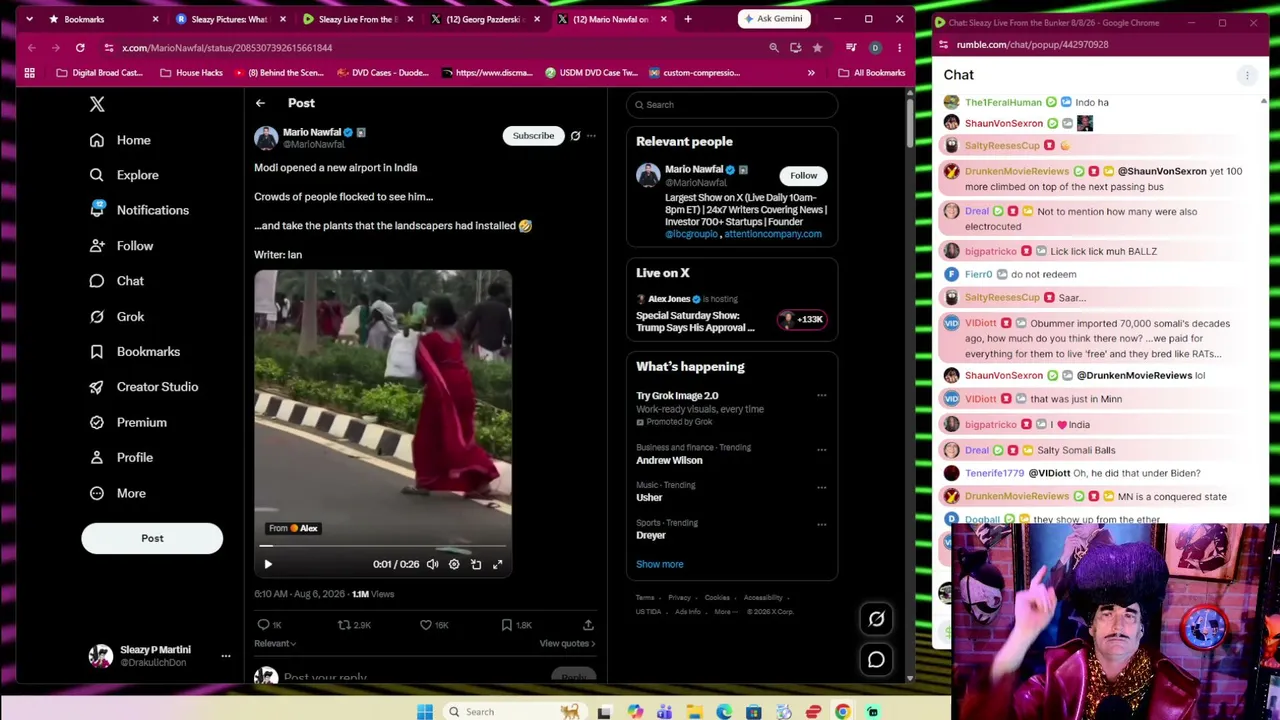
Task: Open the attentioncompany.com link
Action: [773, 234]
